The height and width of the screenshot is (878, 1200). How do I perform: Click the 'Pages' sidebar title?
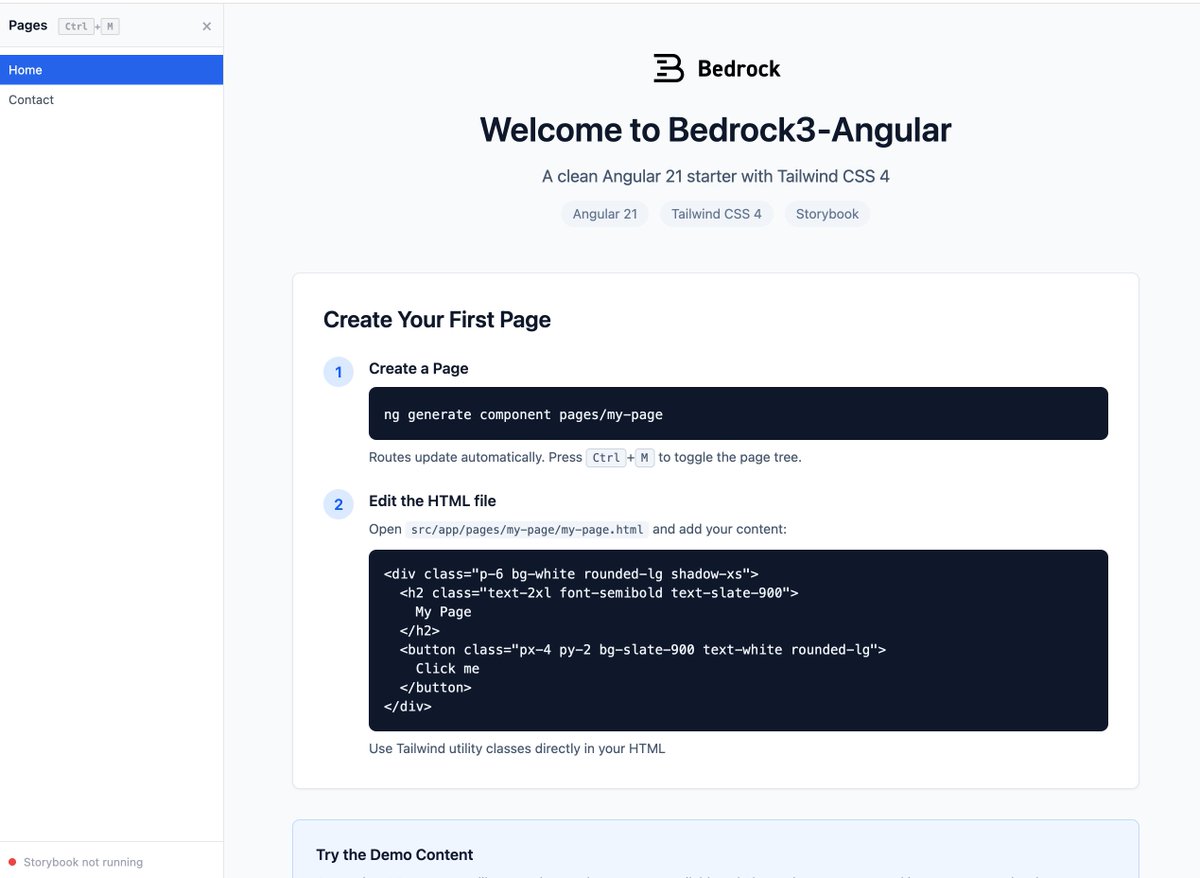coord(28,25)
